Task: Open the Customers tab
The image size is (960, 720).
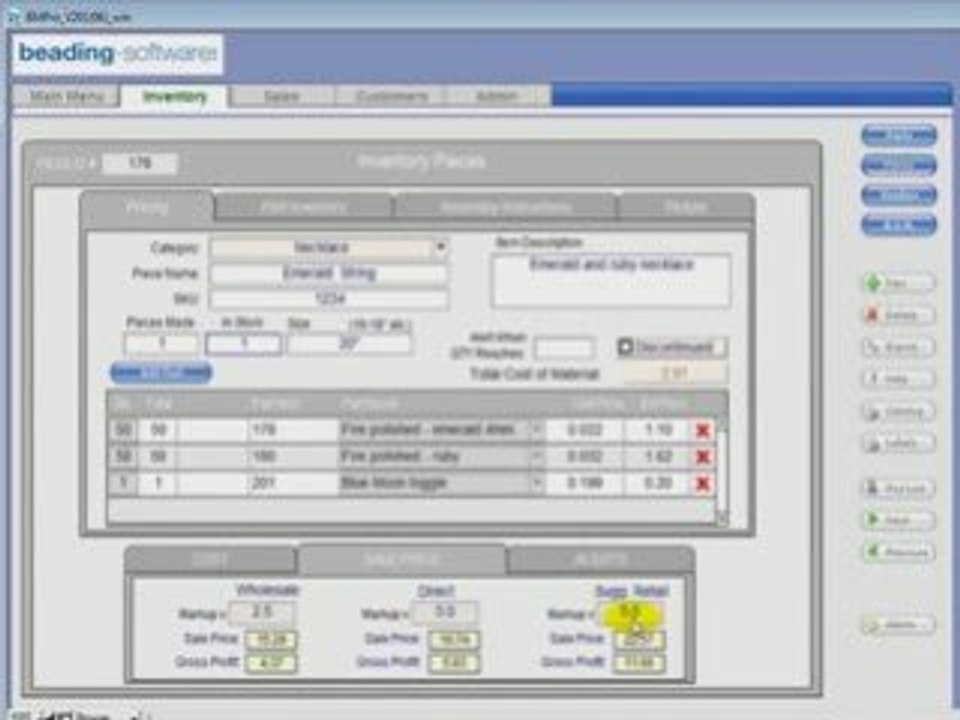Action: point(391,96)
